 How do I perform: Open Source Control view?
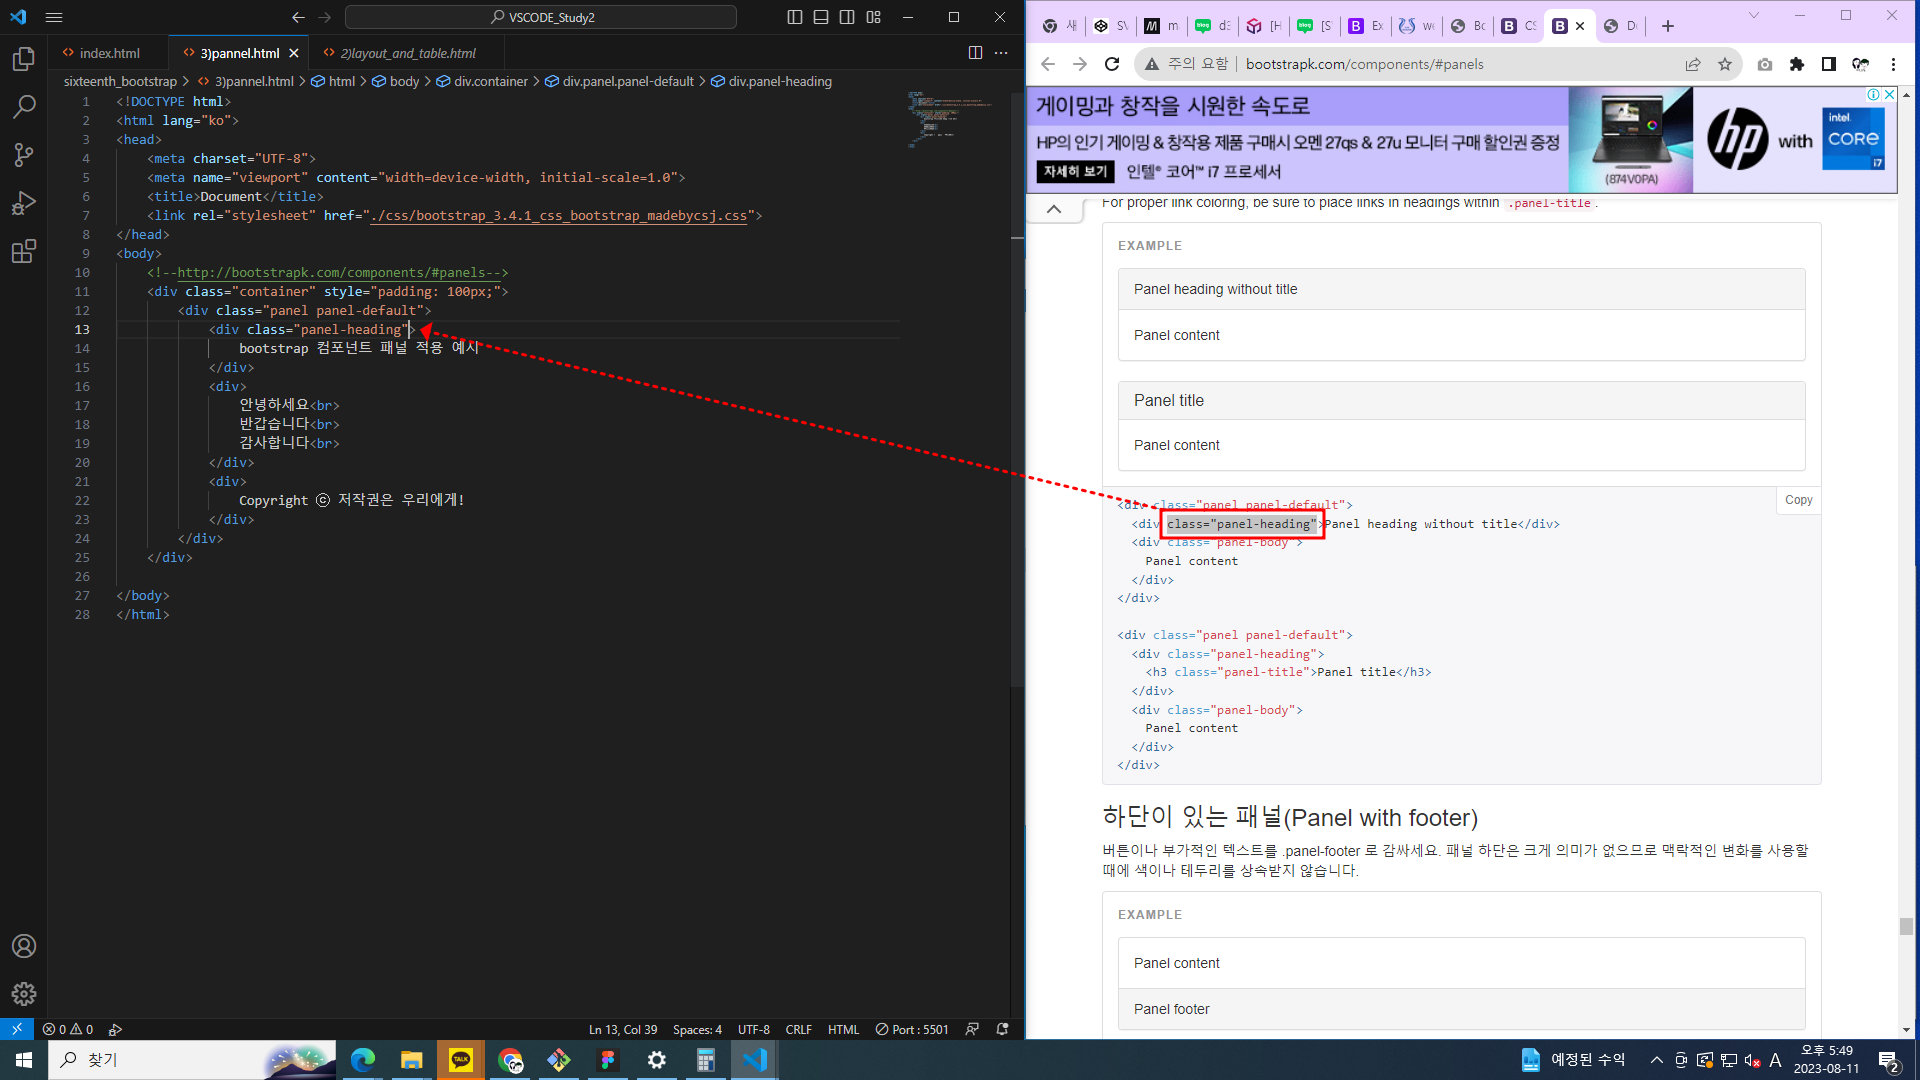[24, 155]
